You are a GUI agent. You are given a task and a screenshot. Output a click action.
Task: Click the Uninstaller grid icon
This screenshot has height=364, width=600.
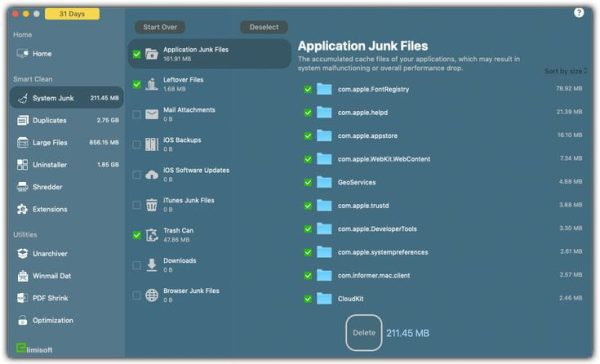pyautogui.click(x=23, y=165)
